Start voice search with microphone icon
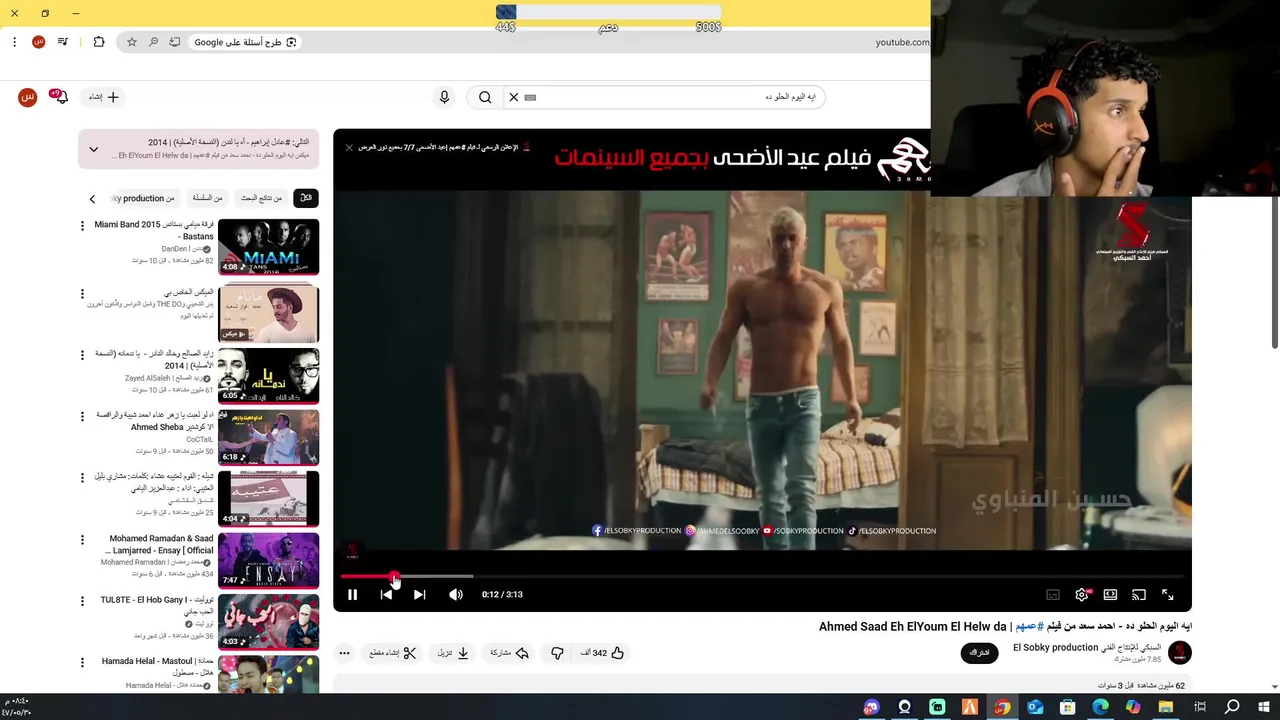 click(444, 97)
